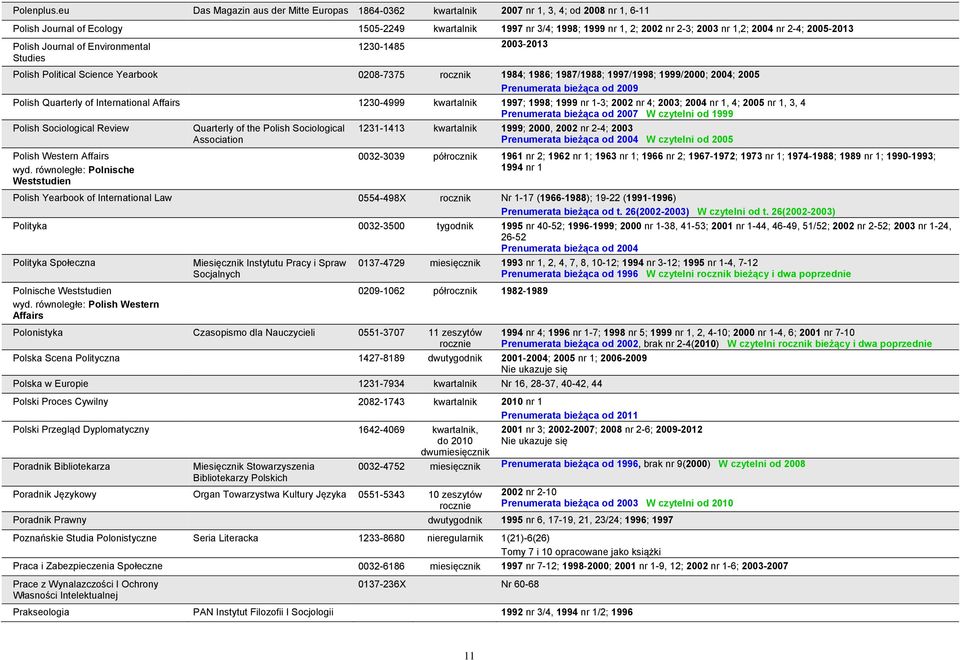Select the title Polnische Weststudien row
The height and width of the screenshot is (660, 960).
[62, 291]
